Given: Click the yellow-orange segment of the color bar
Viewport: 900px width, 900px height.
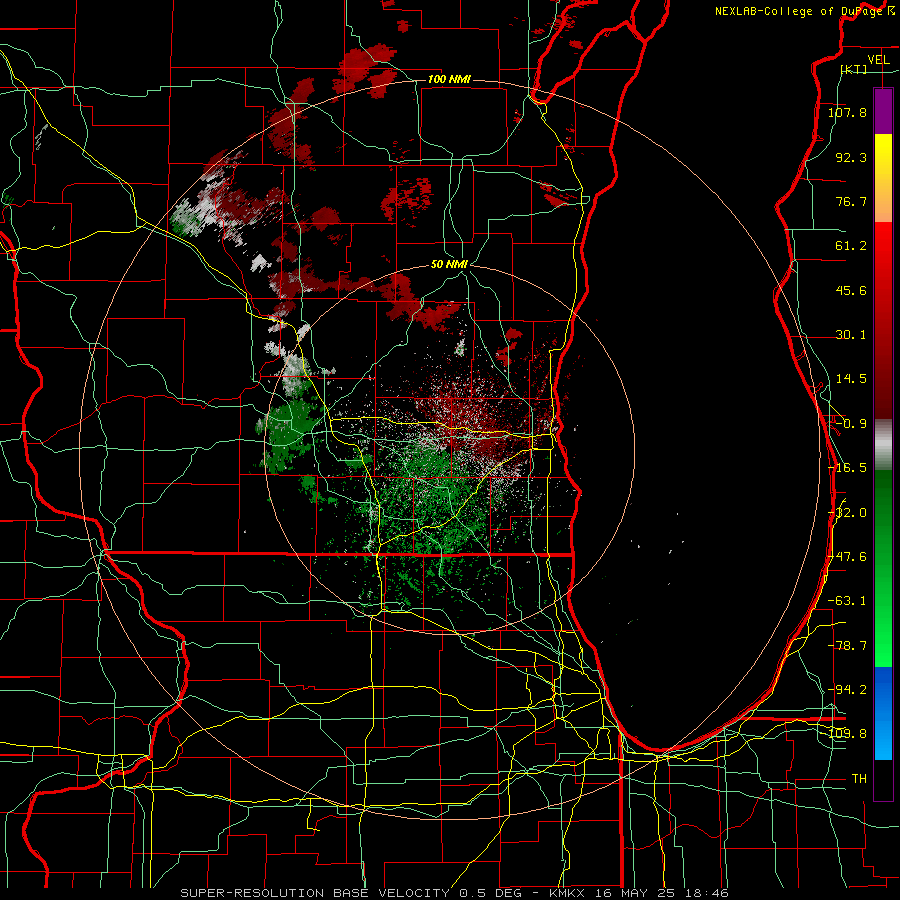Looking at the screenshot, I should [883, 178].
